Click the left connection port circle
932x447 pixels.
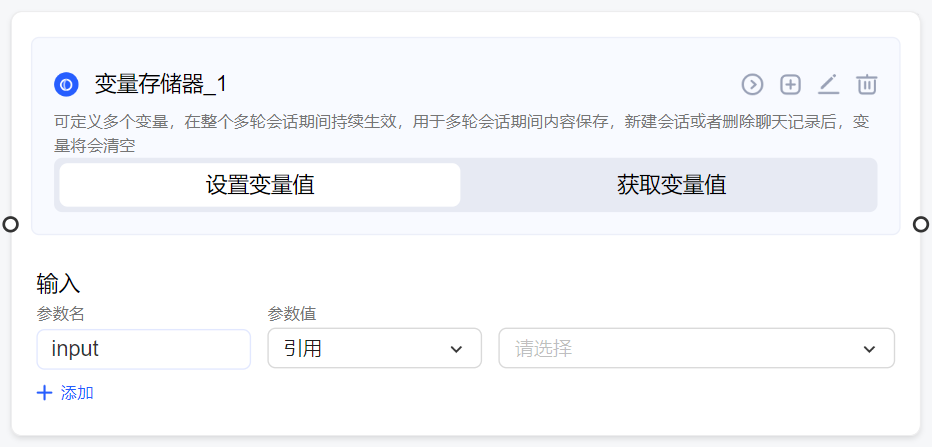pos(11,224)
